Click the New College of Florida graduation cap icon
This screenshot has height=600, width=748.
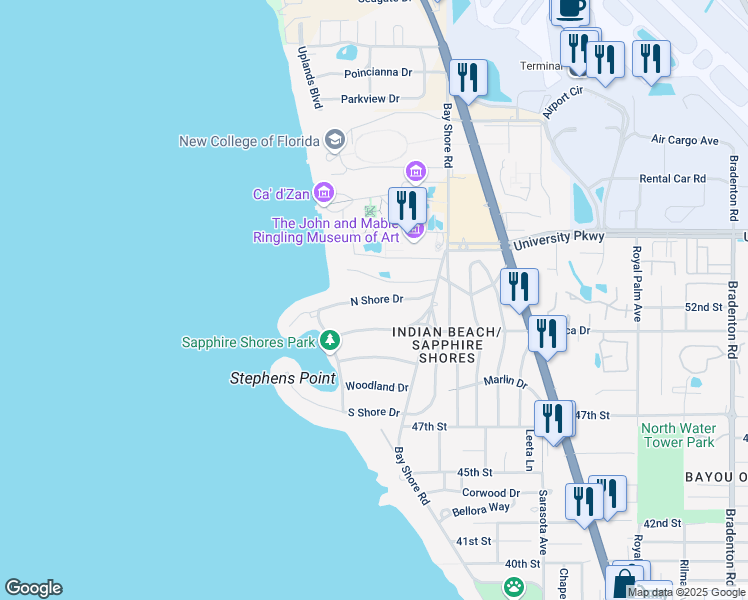(334, 140)
